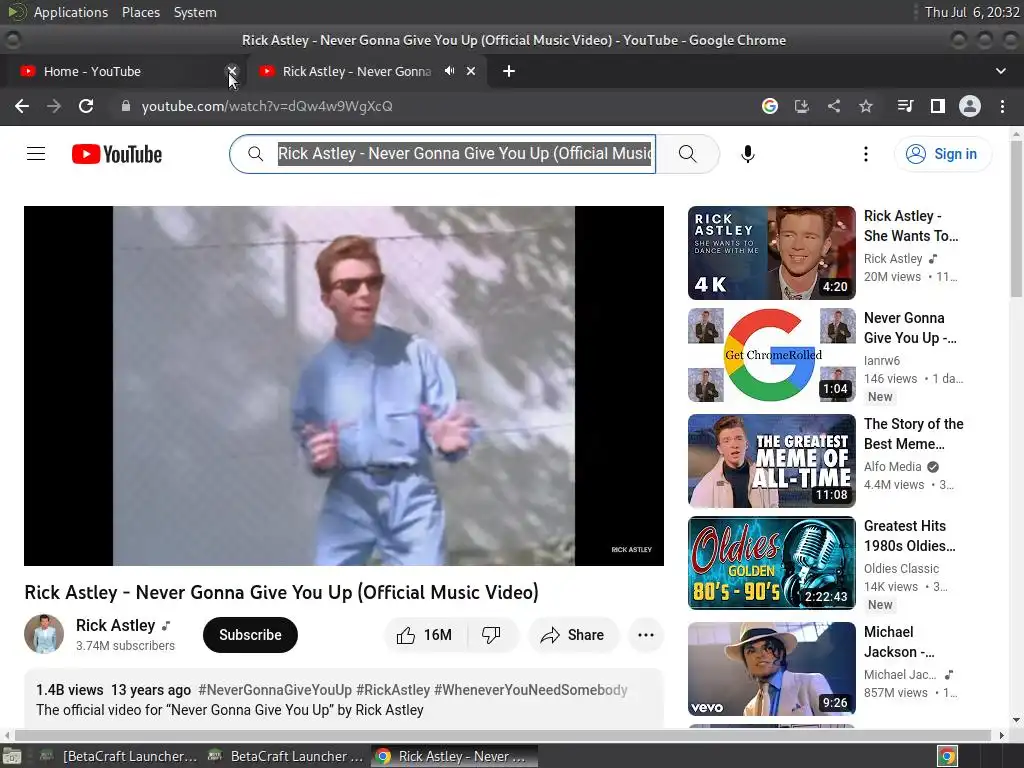The height and width of the screenshot is (768, 1024).
Task: Click Chrome icon in taskbar tray
Action: [x=947, y=756]
